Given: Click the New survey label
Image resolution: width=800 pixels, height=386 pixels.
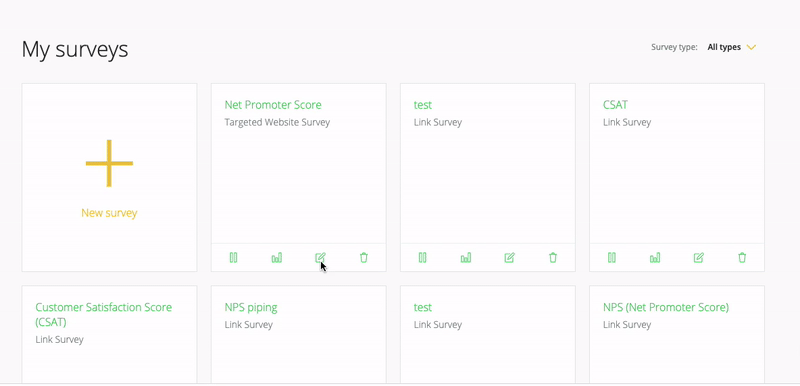Looking at the screenshot, I should point(109,213).
